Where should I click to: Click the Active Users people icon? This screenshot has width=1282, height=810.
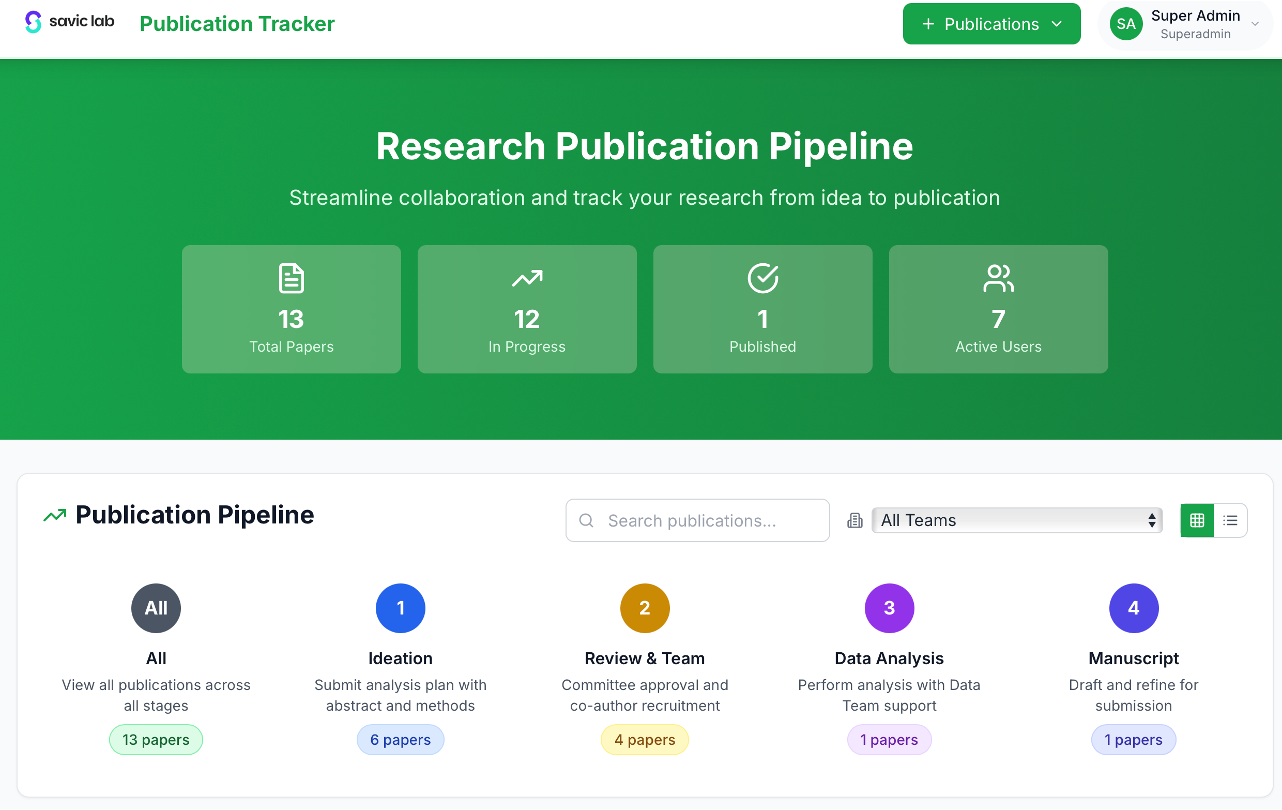click(x=998, y=278)
